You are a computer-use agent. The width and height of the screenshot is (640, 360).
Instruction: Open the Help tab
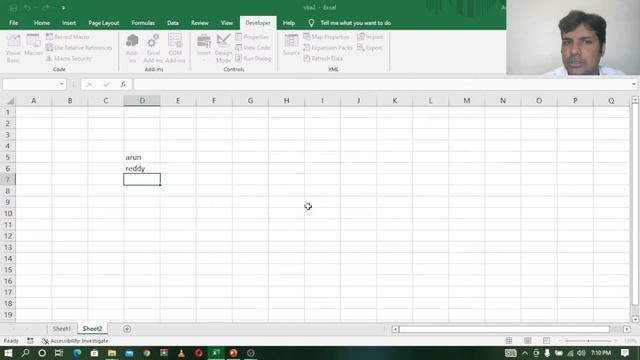pyautogui.click(x=289, y=23)
